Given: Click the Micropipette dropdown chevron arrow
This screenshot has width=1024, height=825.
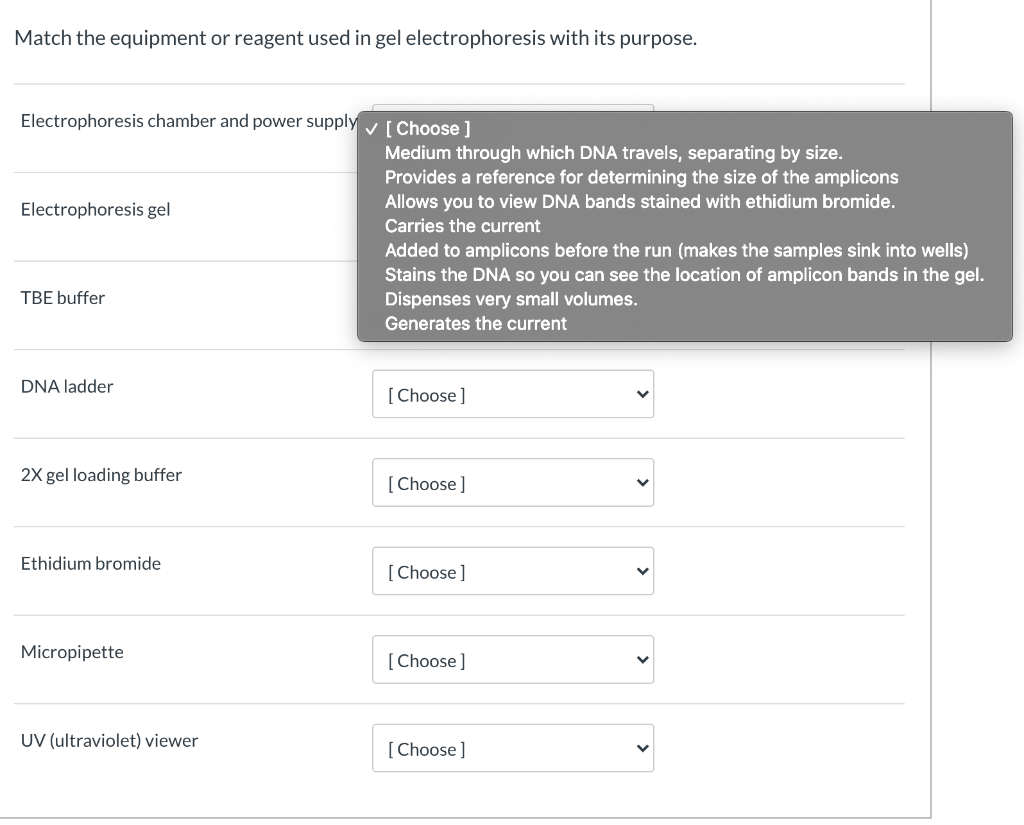Looking at the screenshot, I should pos(643,660).
